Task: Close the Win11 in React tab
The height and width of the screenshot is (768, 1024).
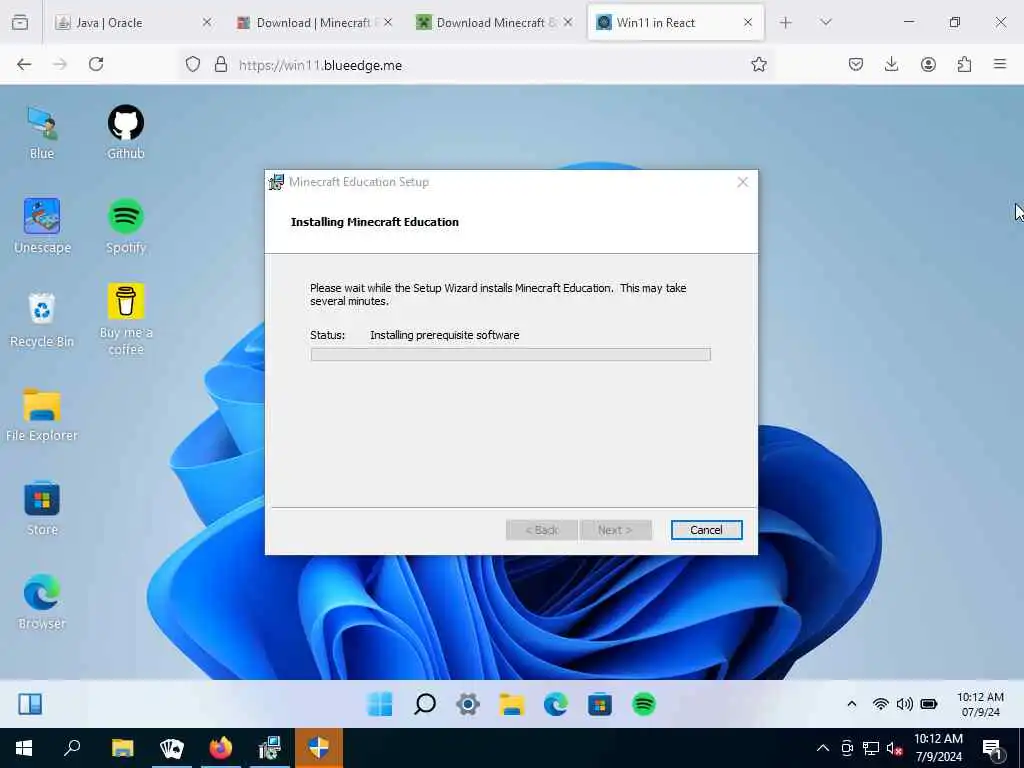Action: point(748,22)
